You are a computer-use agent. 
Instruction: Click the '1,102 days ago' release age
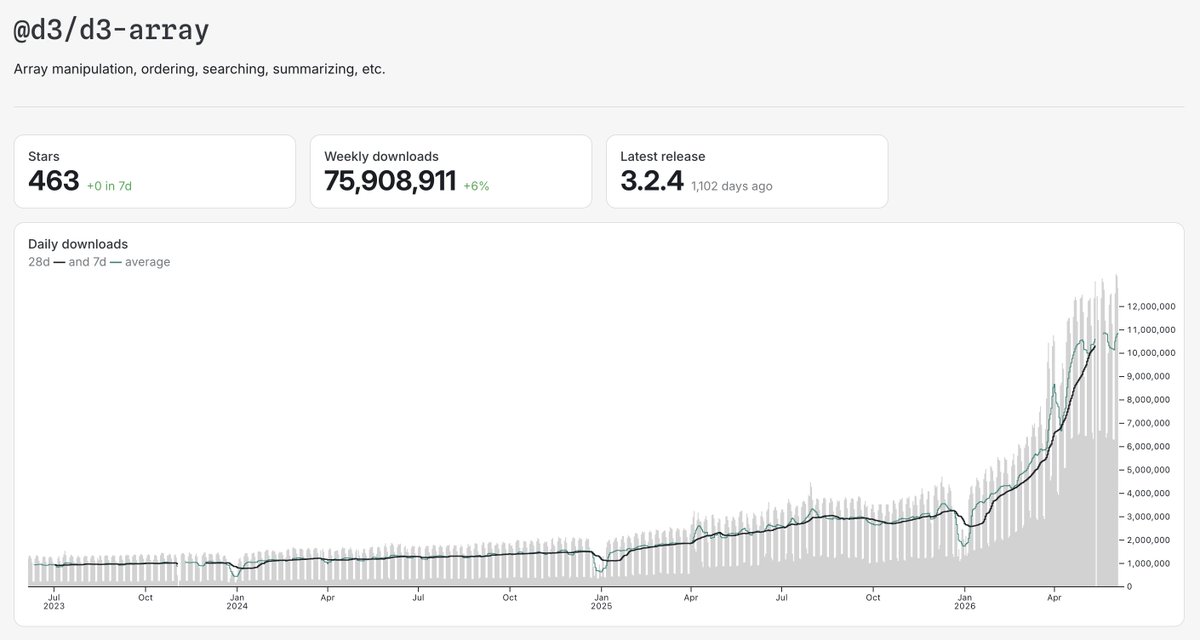click(x=731, y=186)
